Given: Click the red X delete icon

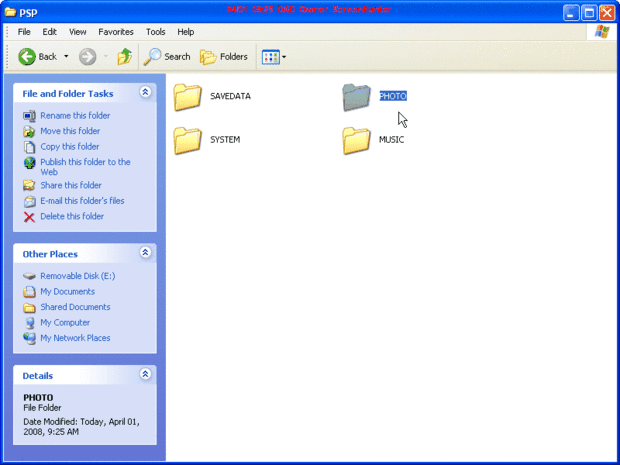Looking at the screenshot, I should click(29, 217).
